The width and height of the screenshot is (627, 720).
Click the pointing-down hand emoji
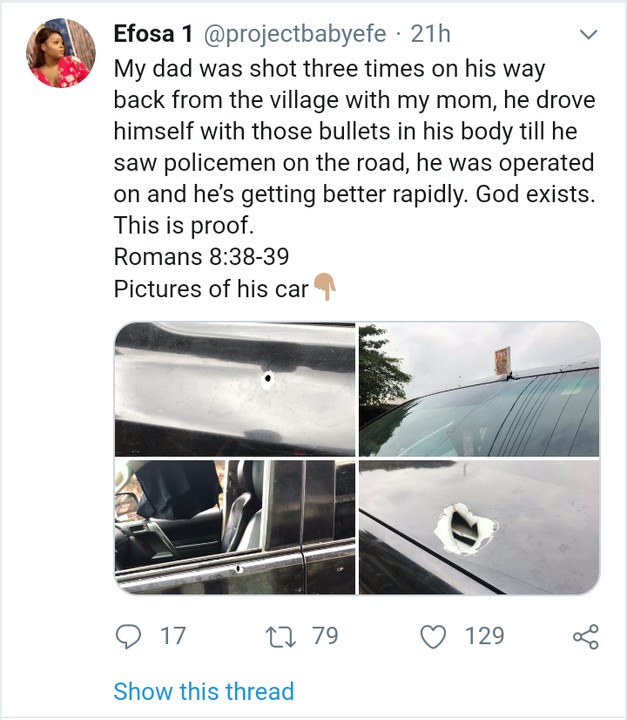(x=324, y=289)
